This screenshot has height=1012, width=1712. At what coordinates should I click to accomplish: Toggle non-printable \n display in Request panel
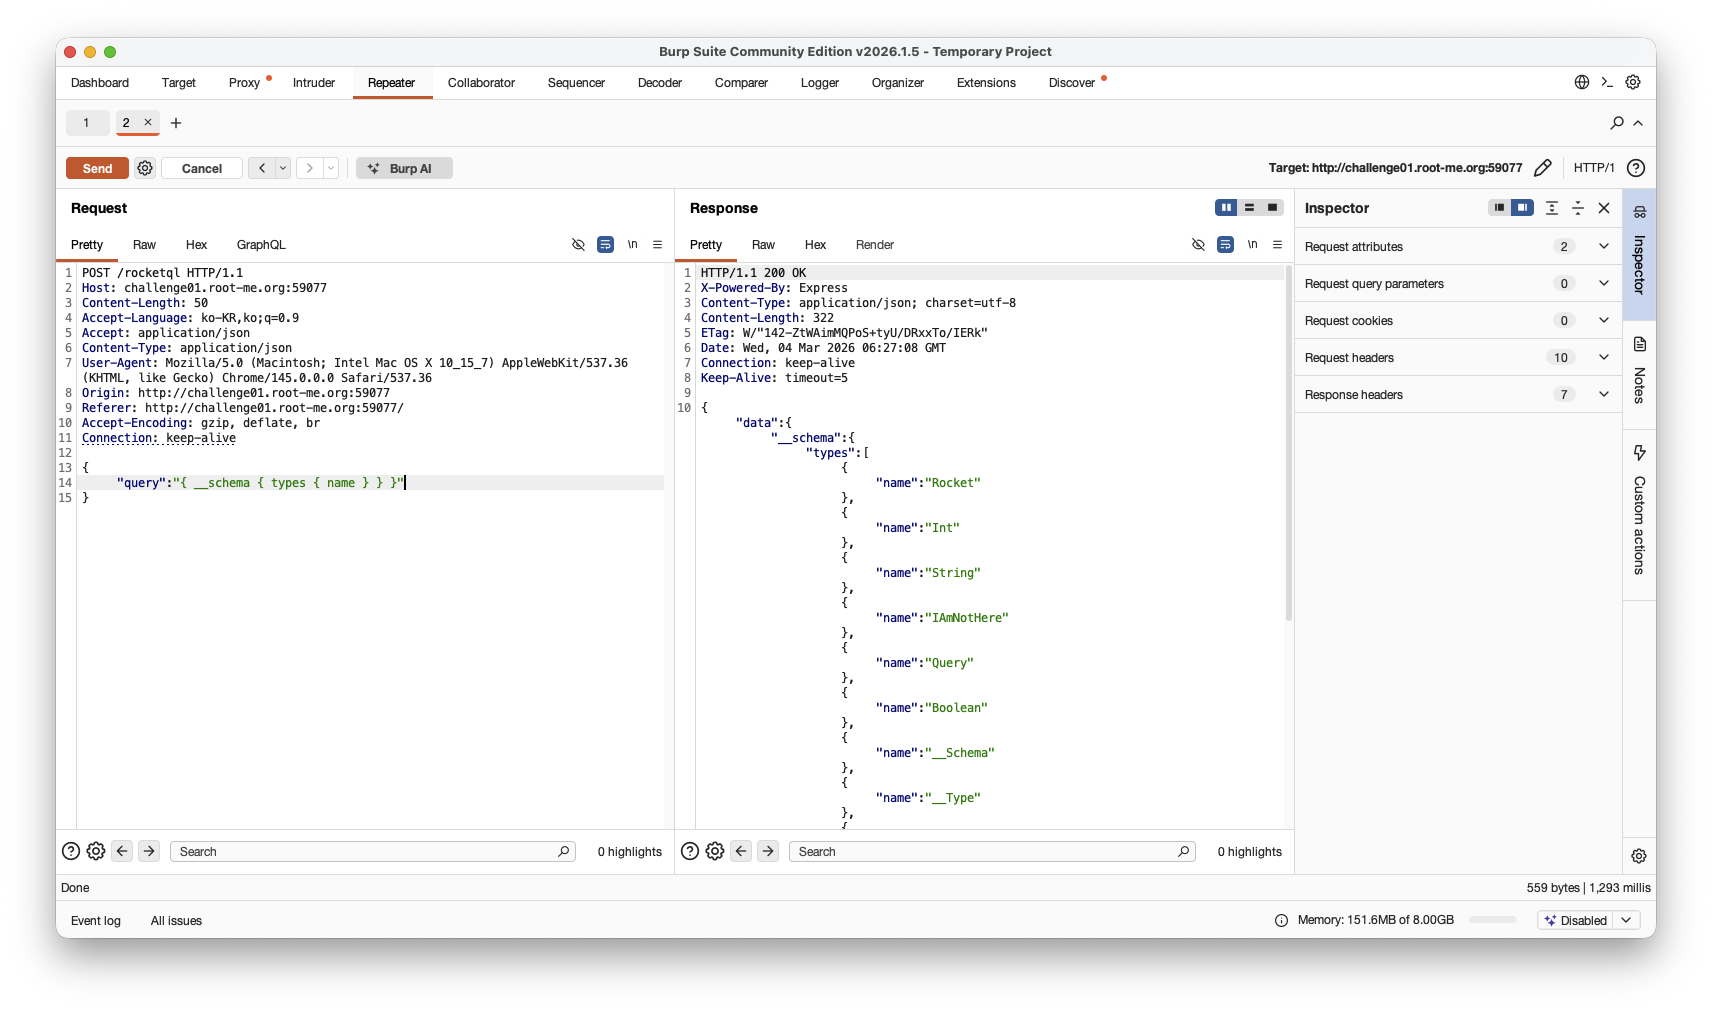pyautogui.click(x=632, y=244)
